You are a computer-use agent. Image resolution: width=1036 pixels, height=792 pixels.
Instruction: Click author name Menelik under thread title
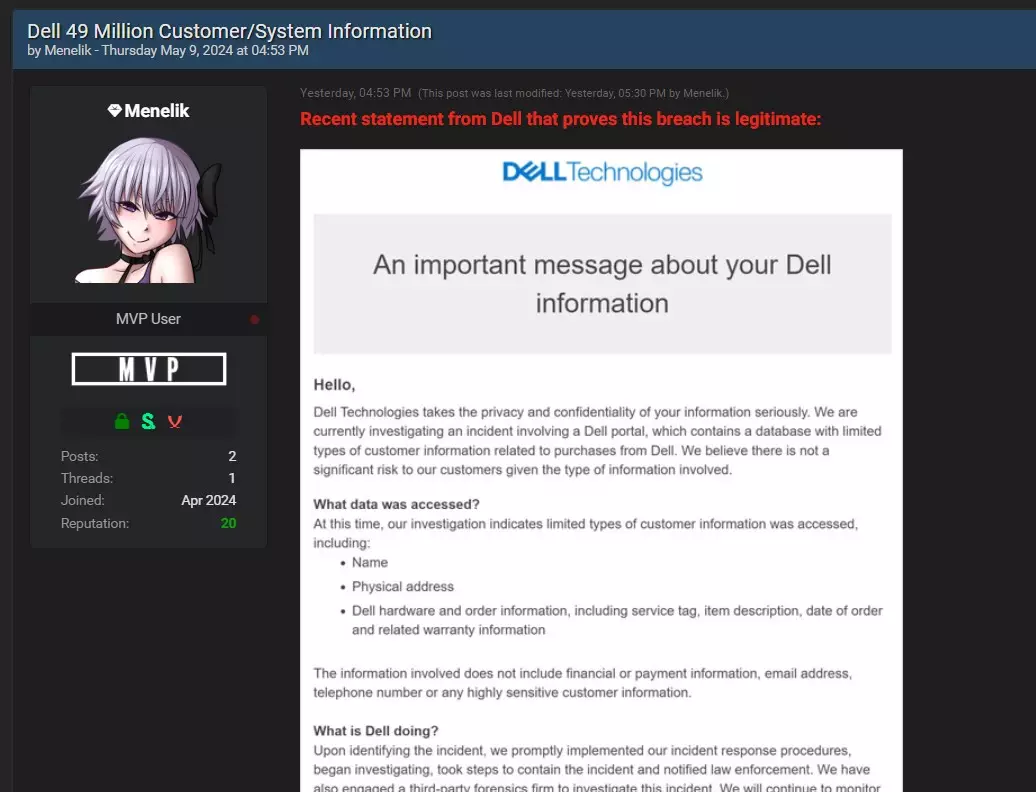[70, 50]
